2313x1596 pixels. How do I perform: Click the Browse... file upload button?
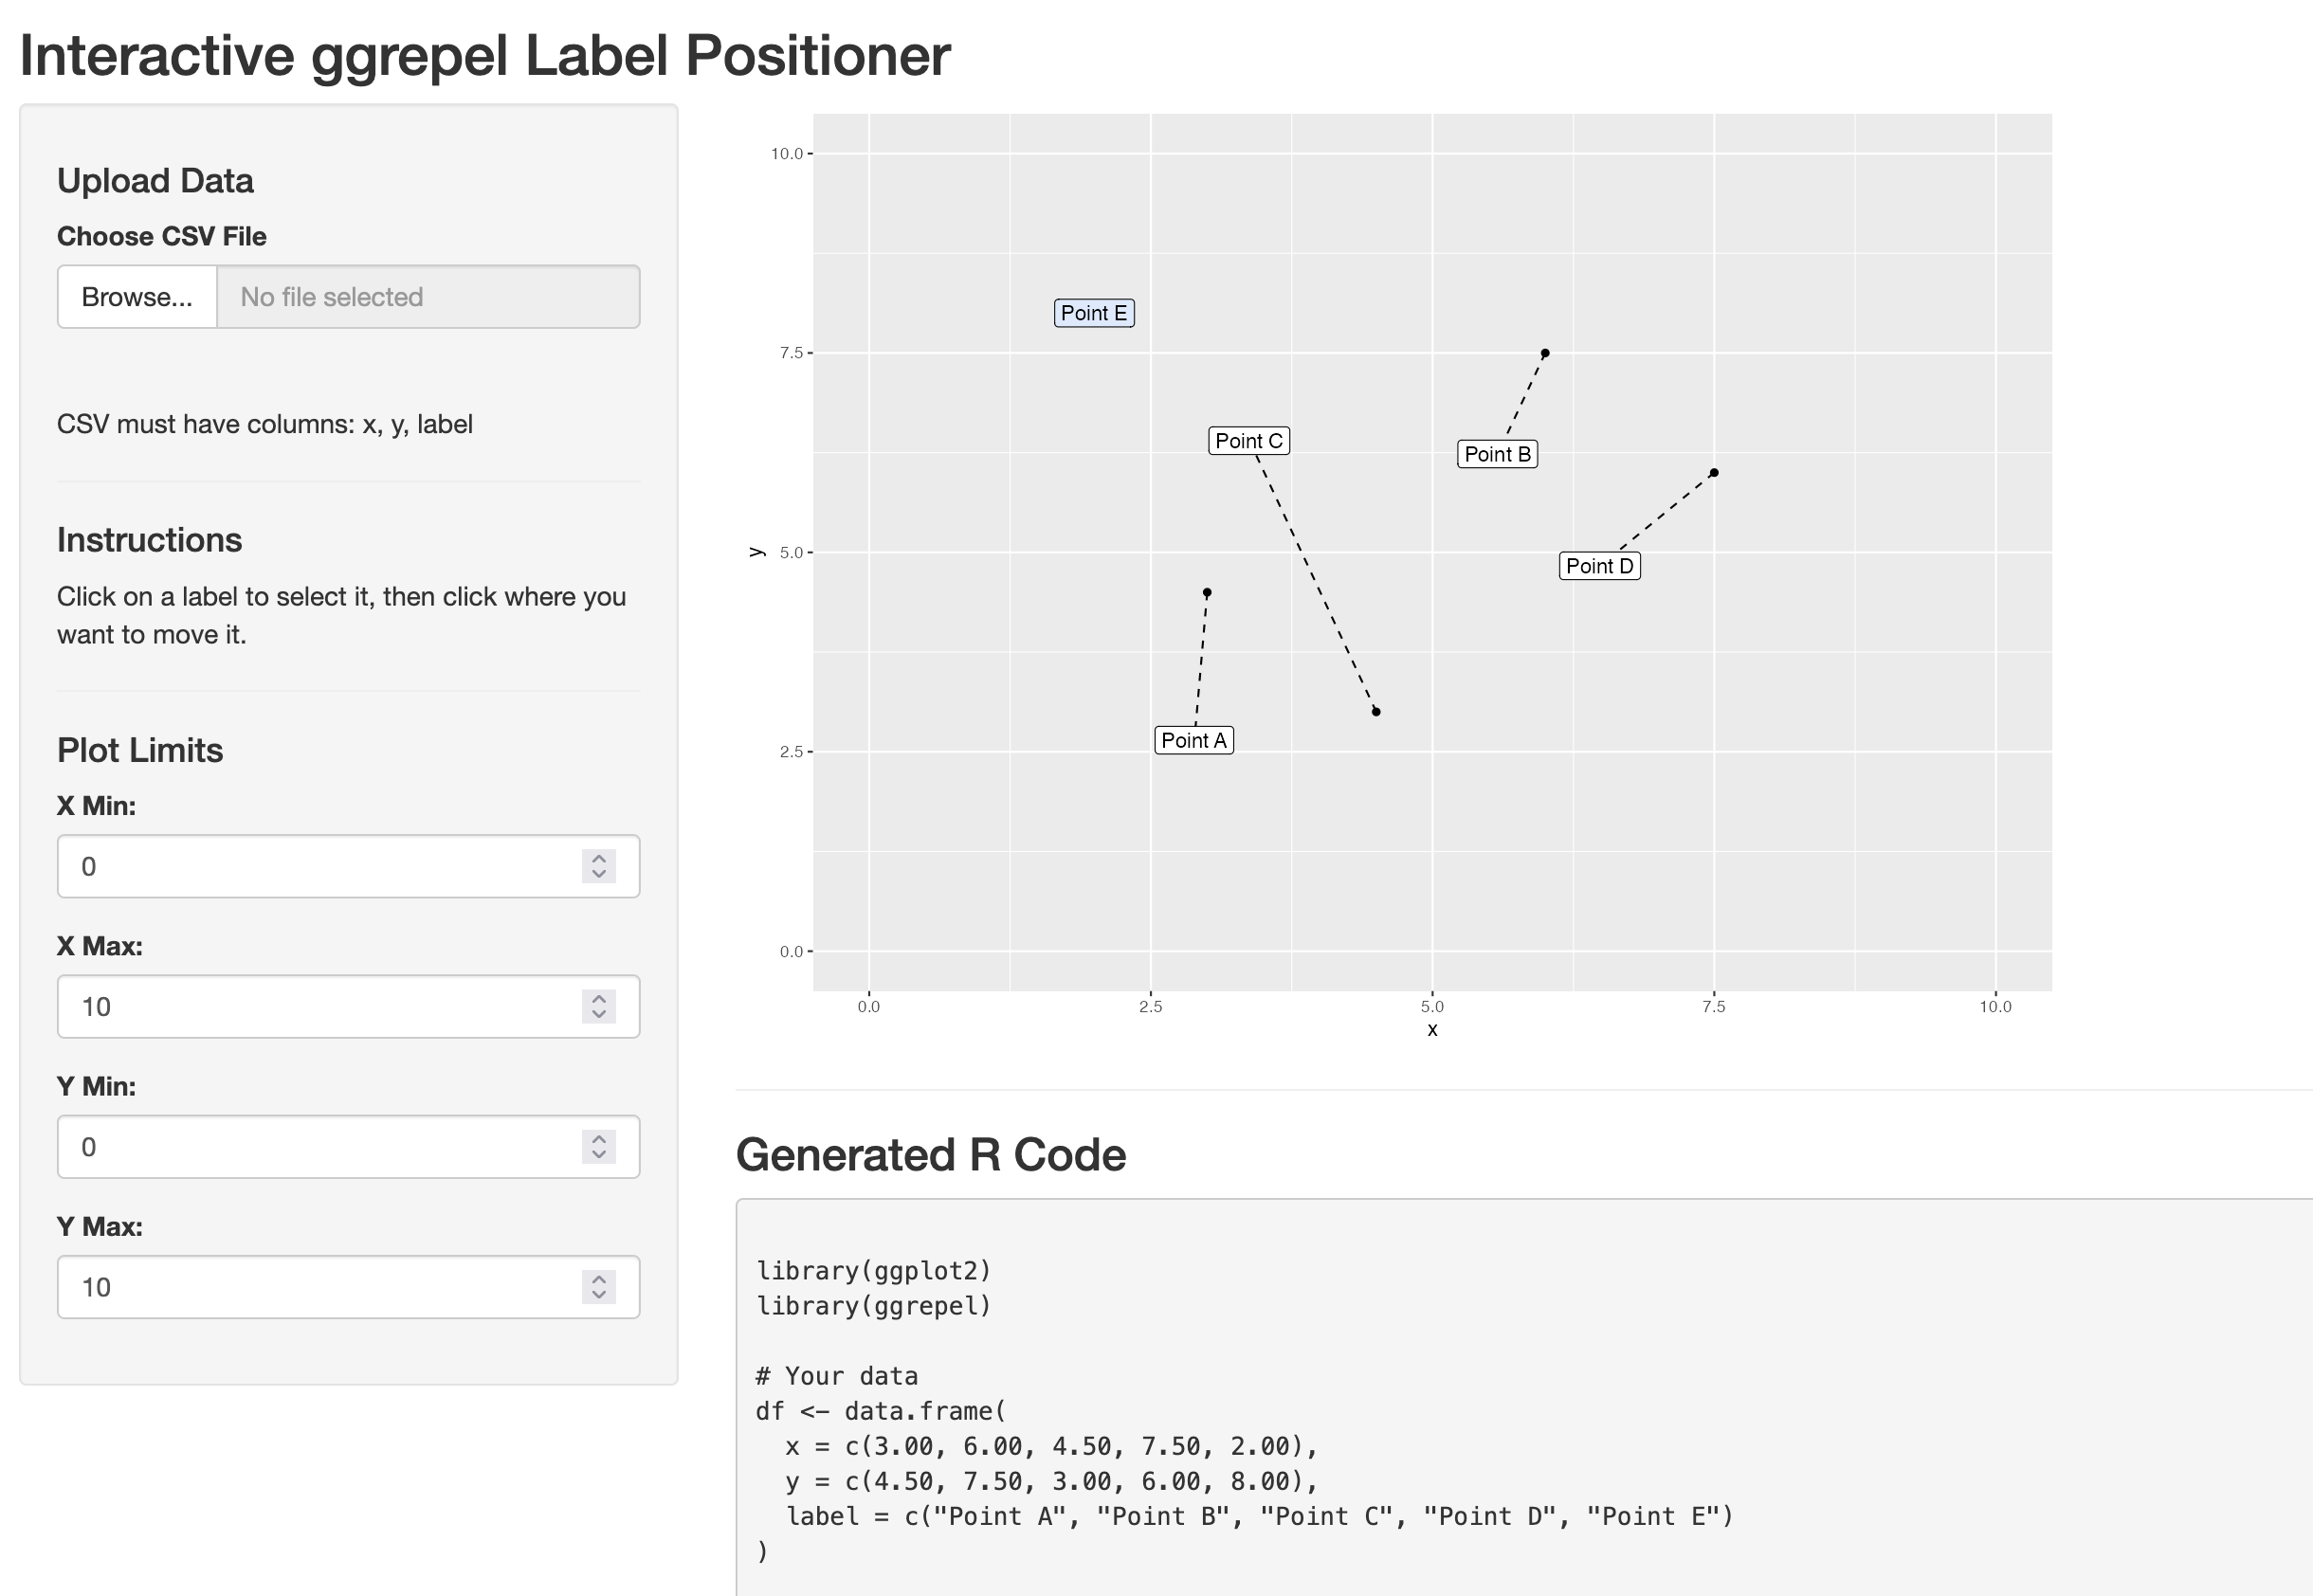click(x=137, y=297)
